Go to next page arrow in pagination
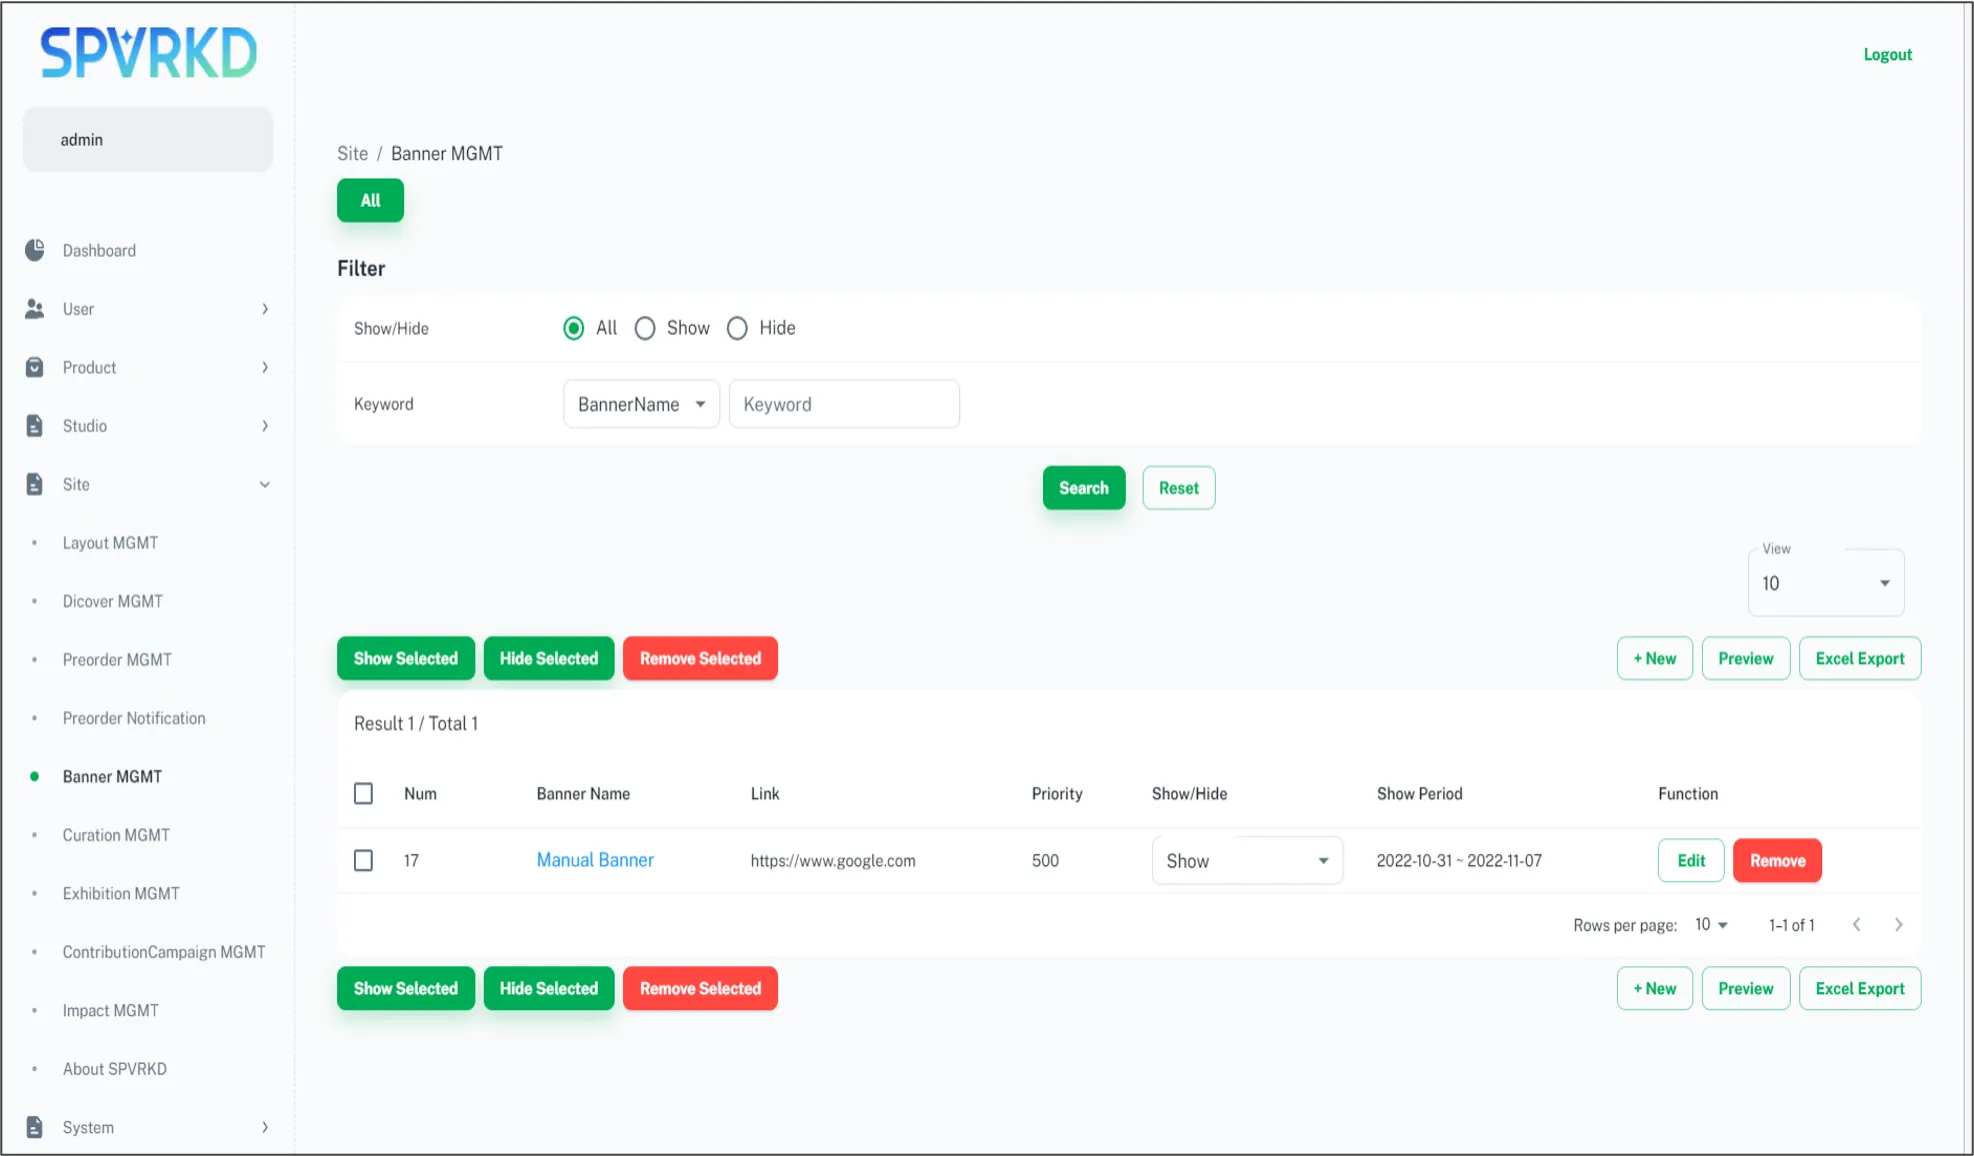 (1898, 925)
